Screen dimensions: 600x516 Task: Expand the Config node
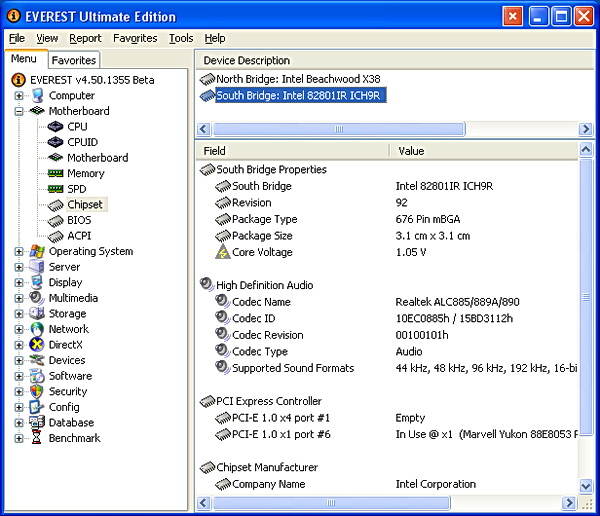(x=19, y=407)
